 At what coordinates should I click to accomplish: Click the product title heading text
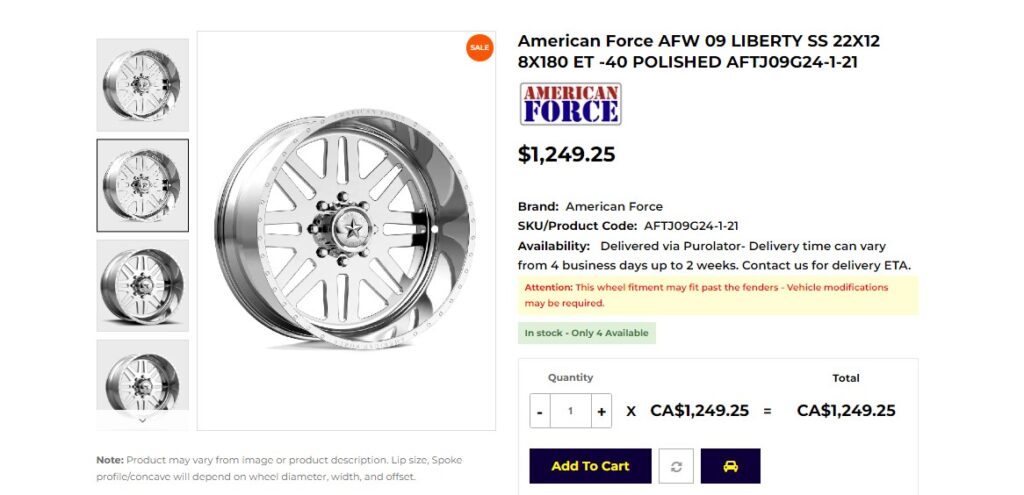click(x=698, y=51)
